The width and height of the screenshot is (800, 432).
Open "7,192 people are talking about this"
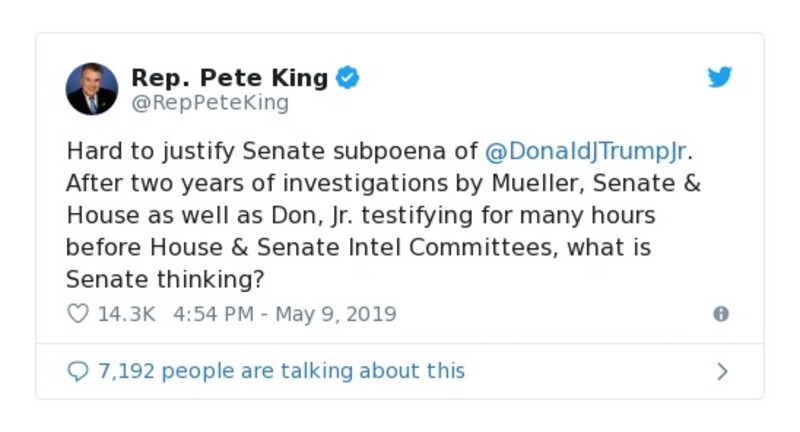(x=281, y=371)
